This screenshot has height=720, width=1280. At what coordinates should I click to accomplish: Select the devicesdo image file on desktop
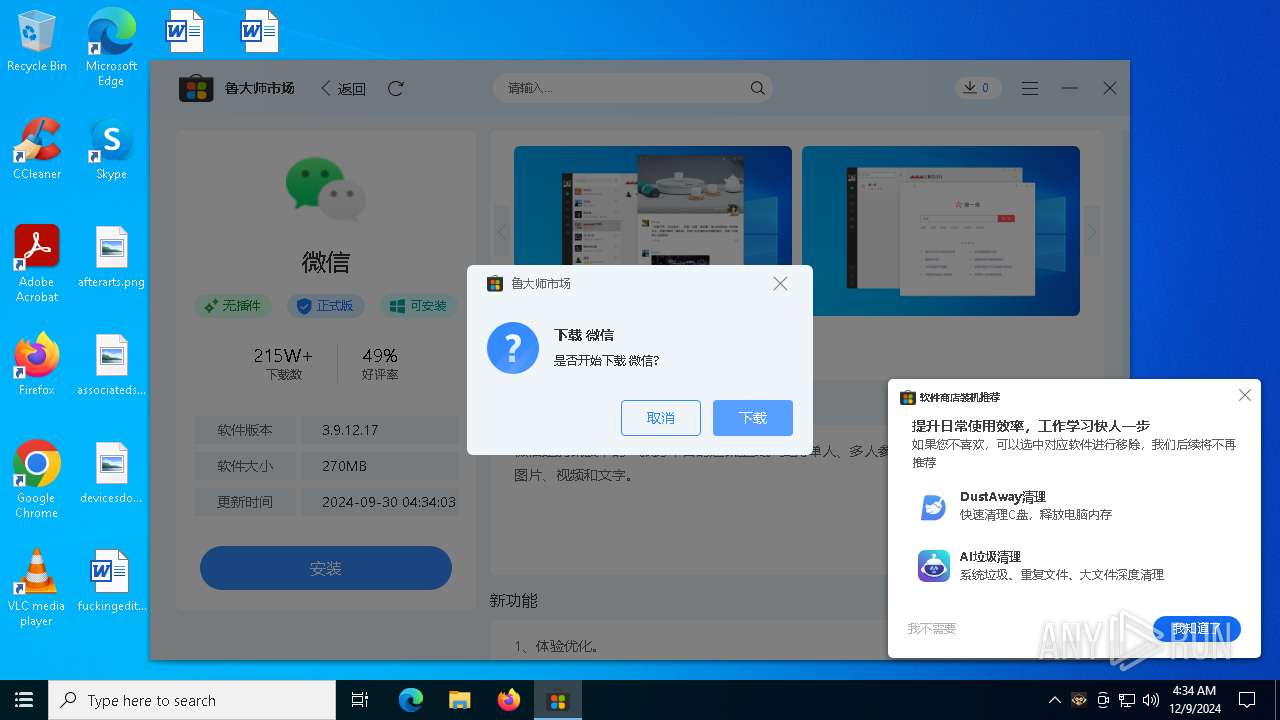click(x=111, y=473)
